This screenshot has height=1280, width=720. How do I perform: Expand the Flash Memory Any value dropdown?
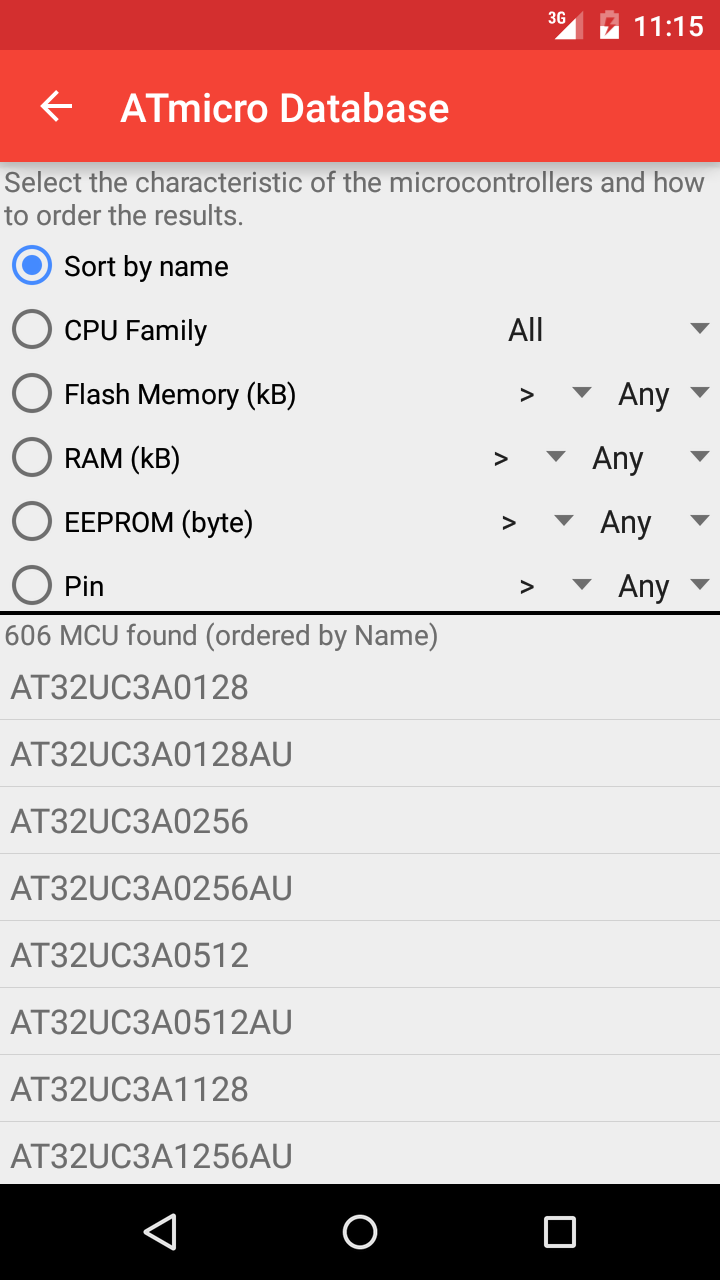point(662,394)
